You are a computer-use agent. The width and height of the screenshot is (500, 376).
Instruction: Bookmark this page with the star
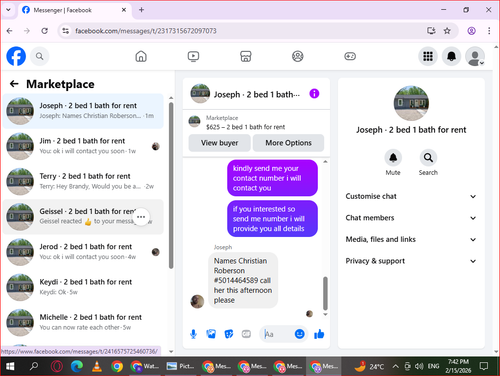coord(447,31)
